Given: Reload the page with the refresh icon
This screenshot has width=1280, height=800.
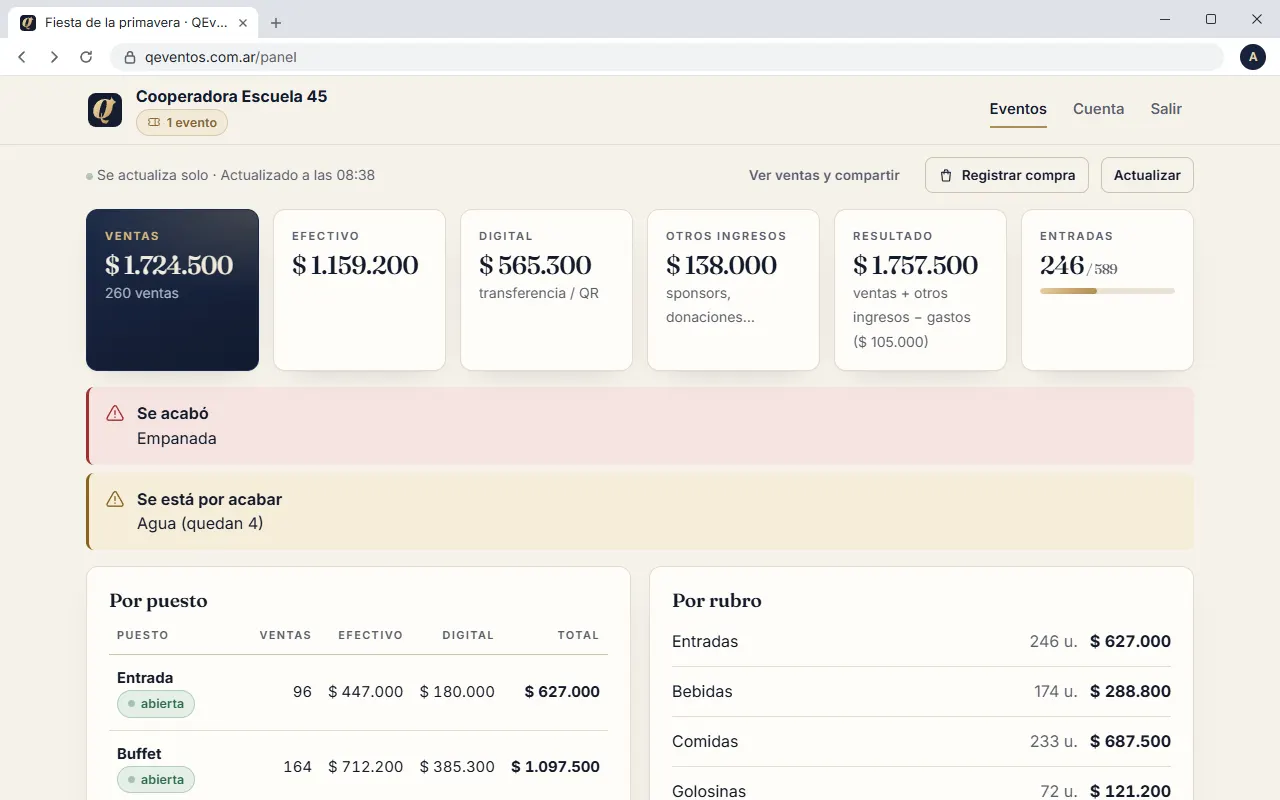Looking at the screenshot, I should 86,57.
